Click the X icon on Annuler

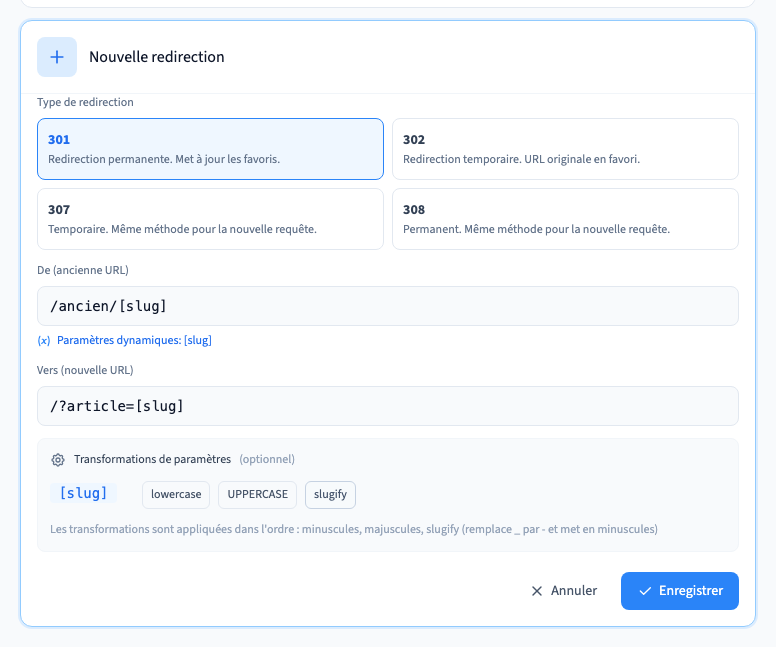(x=537, y=591)
